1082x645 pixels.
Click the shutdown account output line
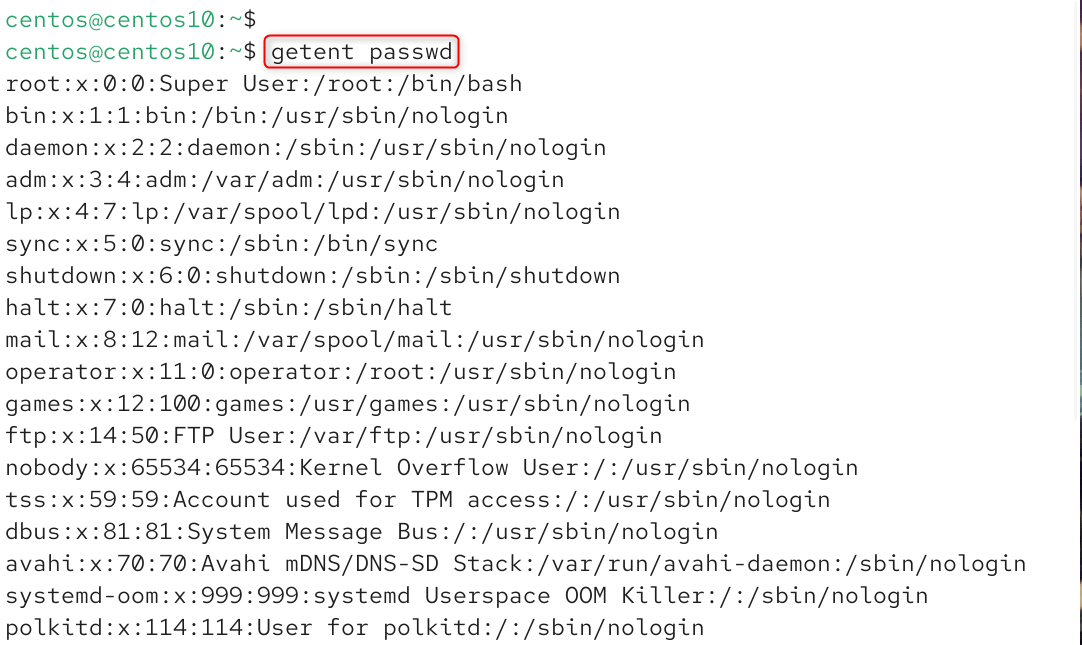point(312,276)
